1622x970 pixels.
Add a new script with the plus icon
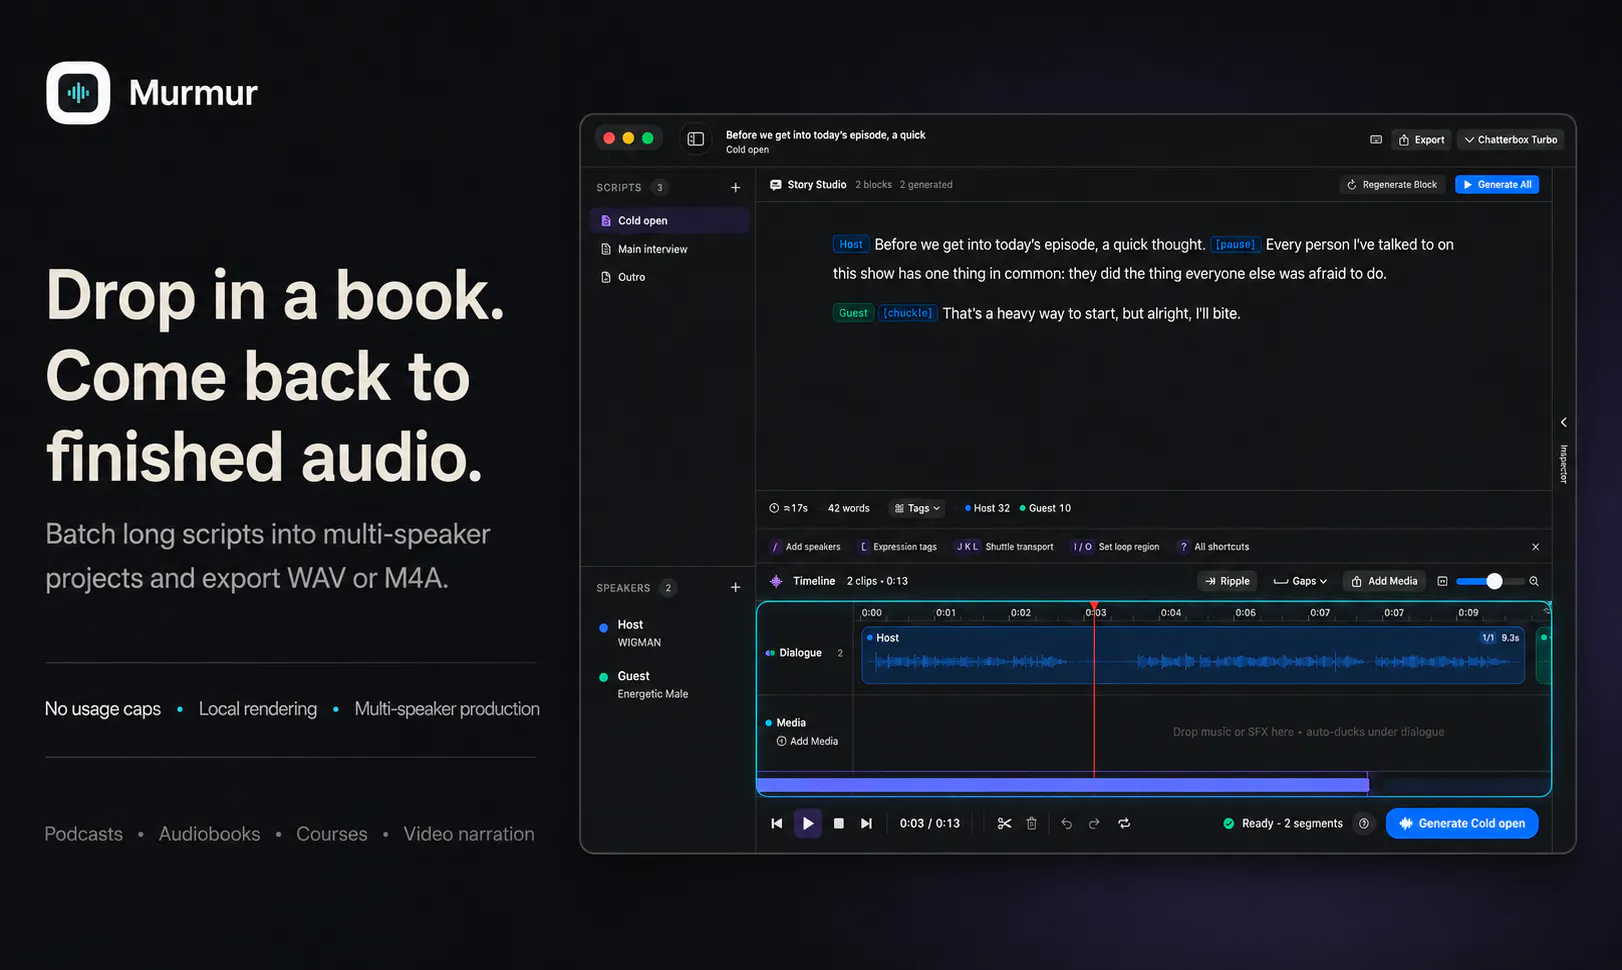tap(735, 188)
